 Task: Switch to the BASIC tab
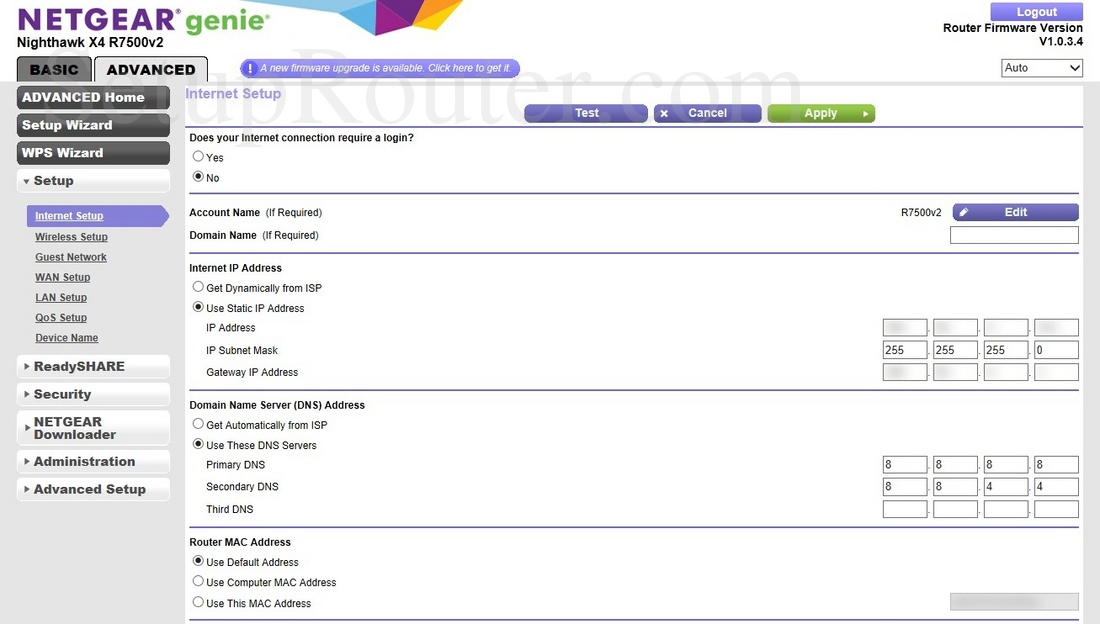(x=53, y=69)
